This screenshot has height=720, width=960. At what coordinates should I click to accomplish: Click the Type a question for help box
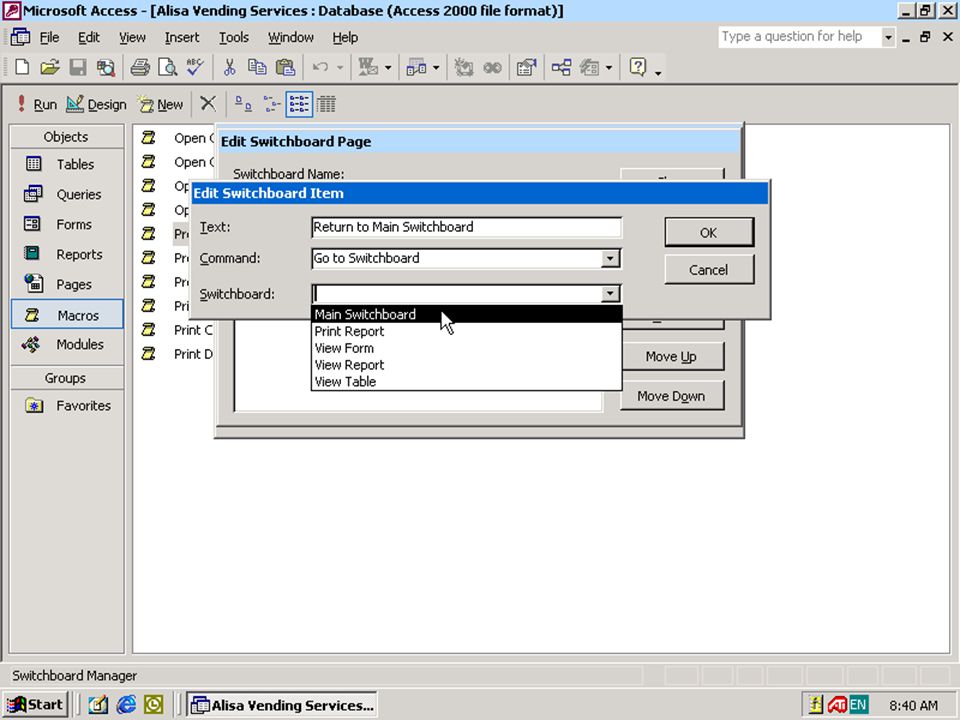coord(800,37)
